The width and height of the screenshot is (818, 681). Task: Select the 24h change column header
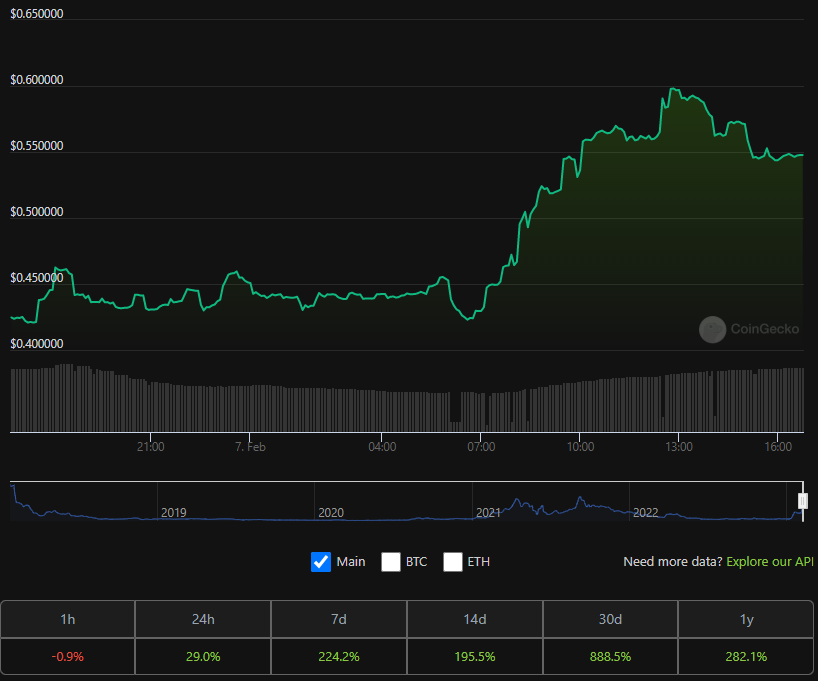point(203,619)
